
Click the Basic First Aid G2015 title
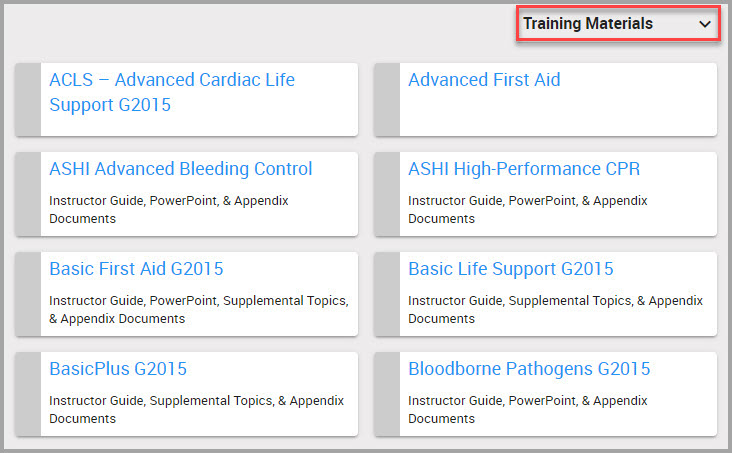coord(136,269)
